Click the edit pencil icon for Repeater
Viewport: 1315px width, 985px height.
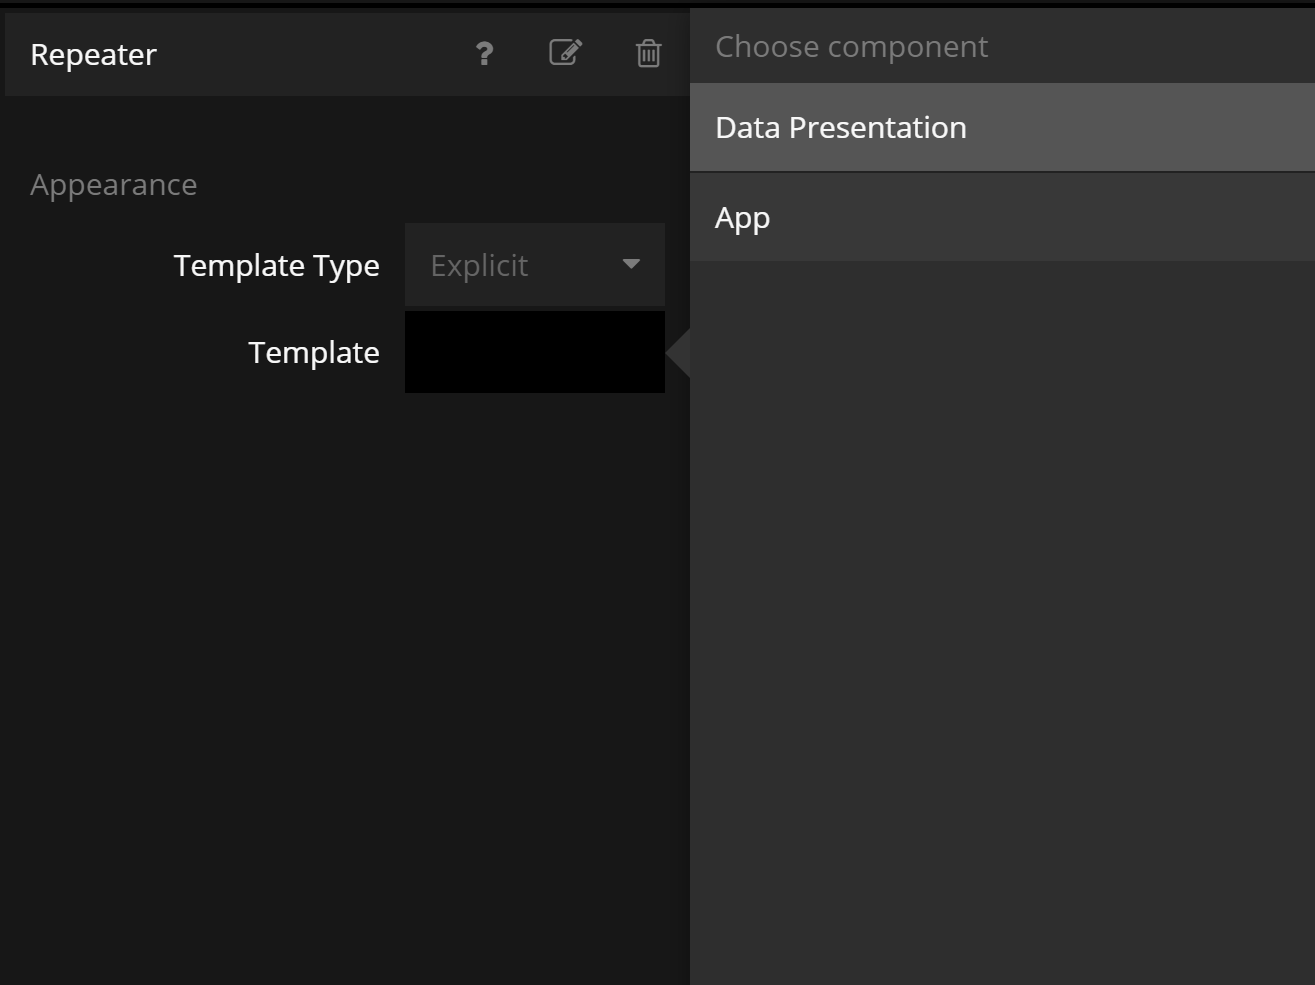[566, 53]
